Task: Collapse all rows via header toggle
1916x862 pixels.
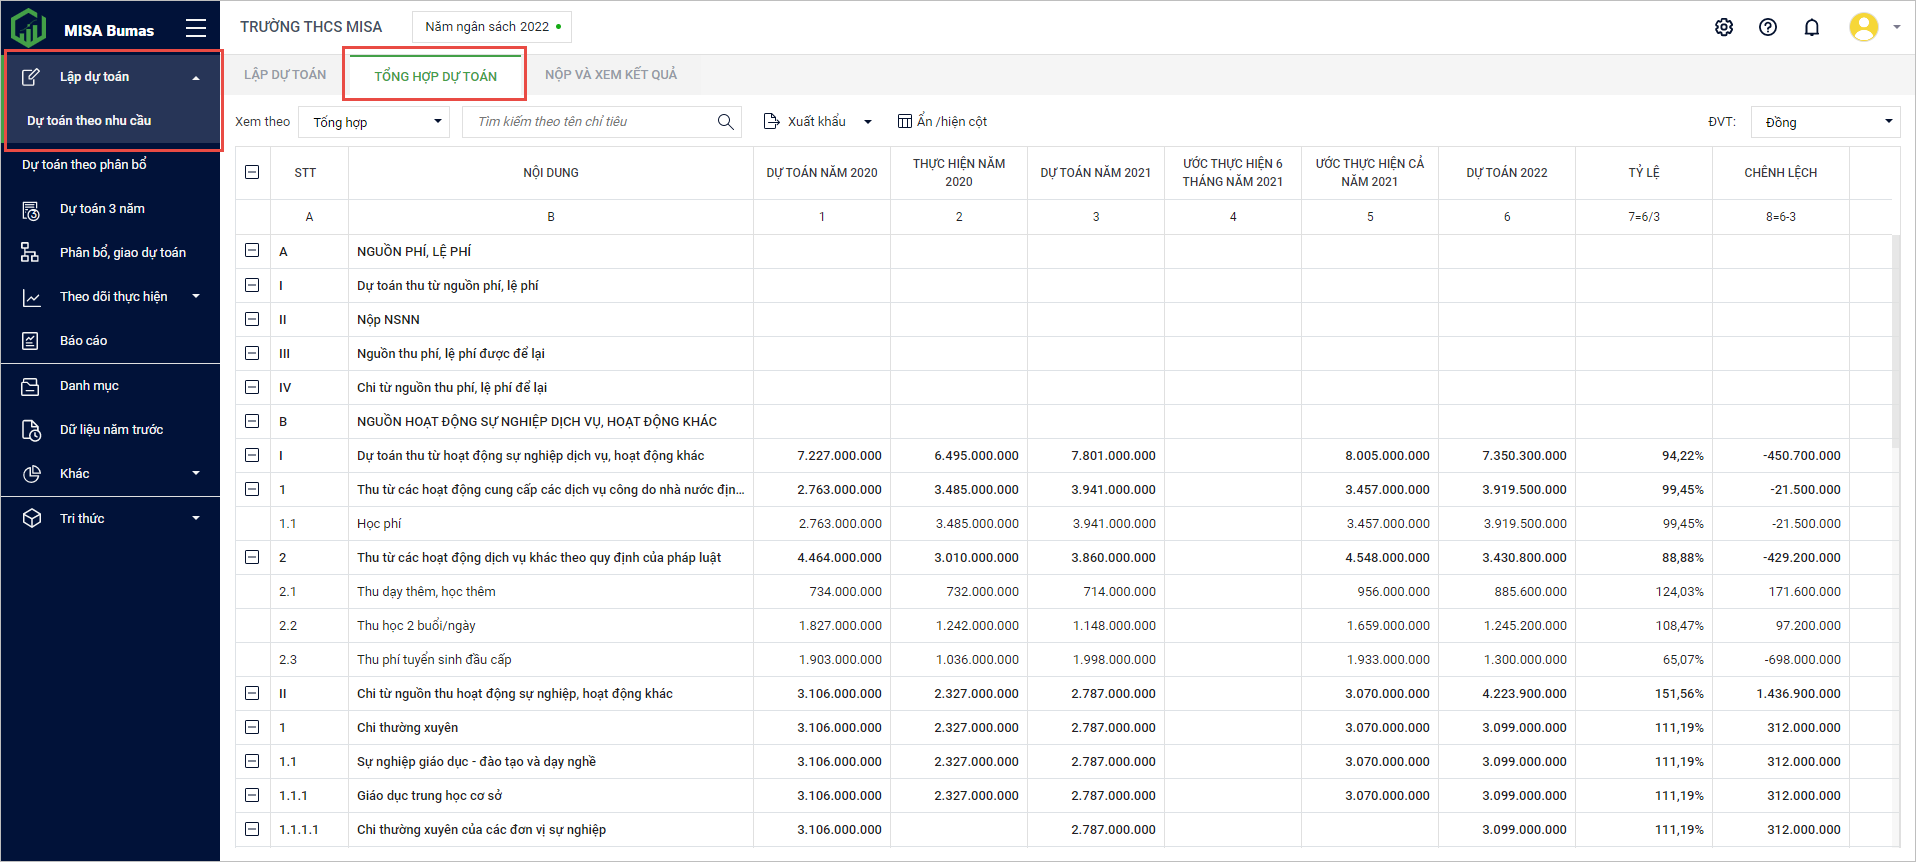Action: [x=252, y=172]
